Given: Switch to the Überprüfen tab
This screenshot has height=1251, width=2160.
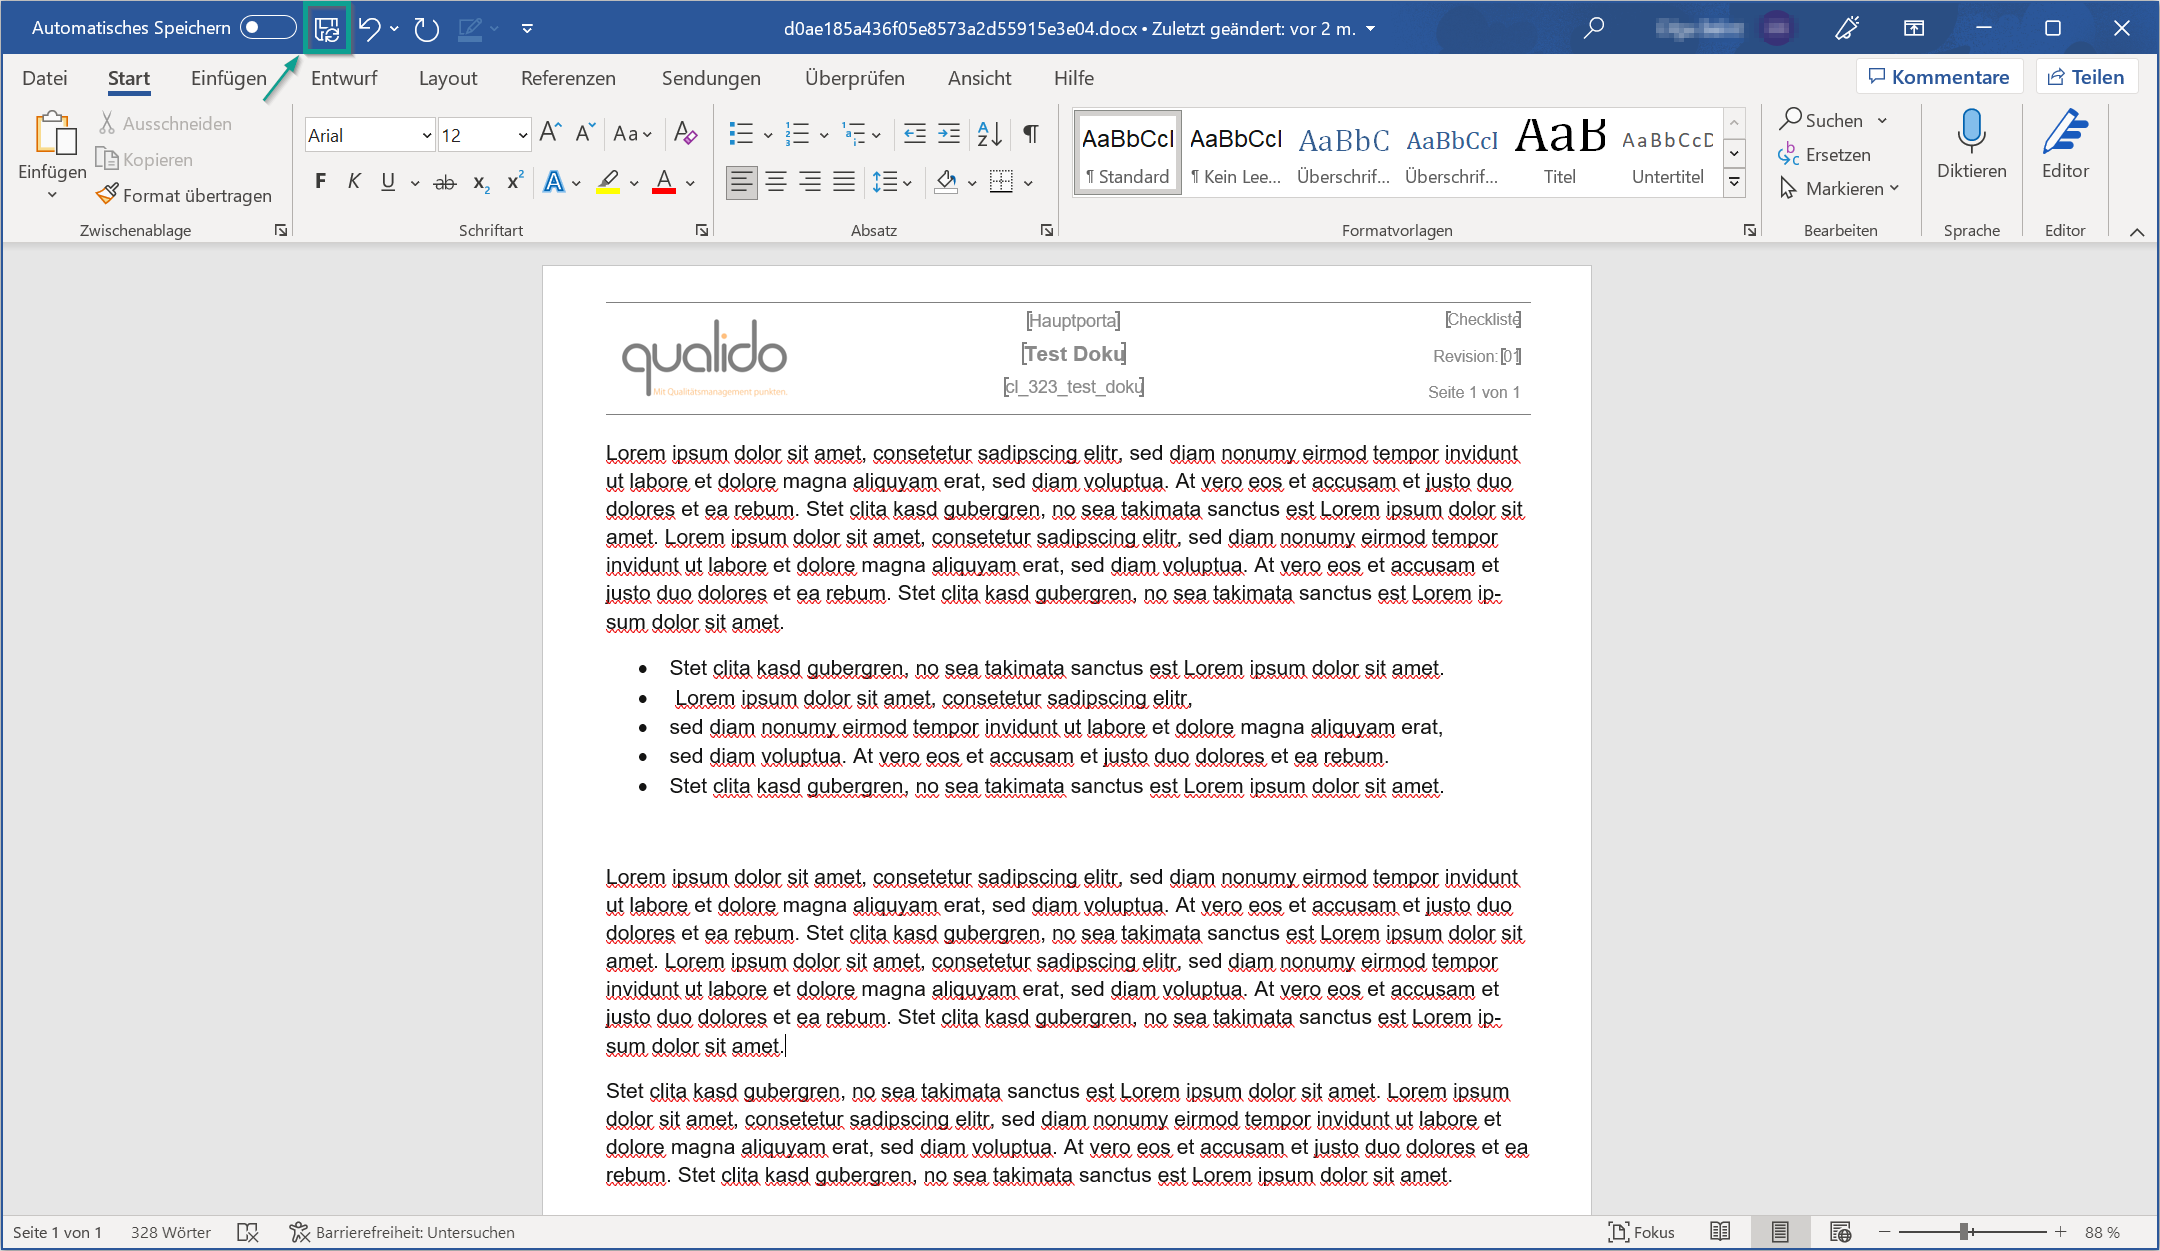Looking at the screenshot, I should [855, 78].
